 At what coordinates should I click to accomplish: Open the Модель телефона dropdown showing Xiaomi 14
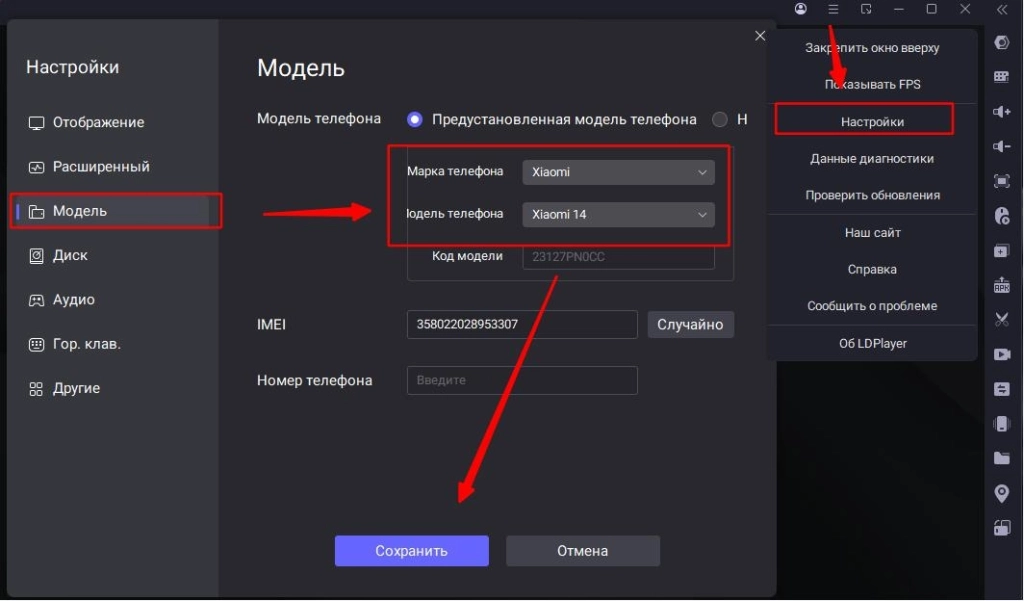617,214
